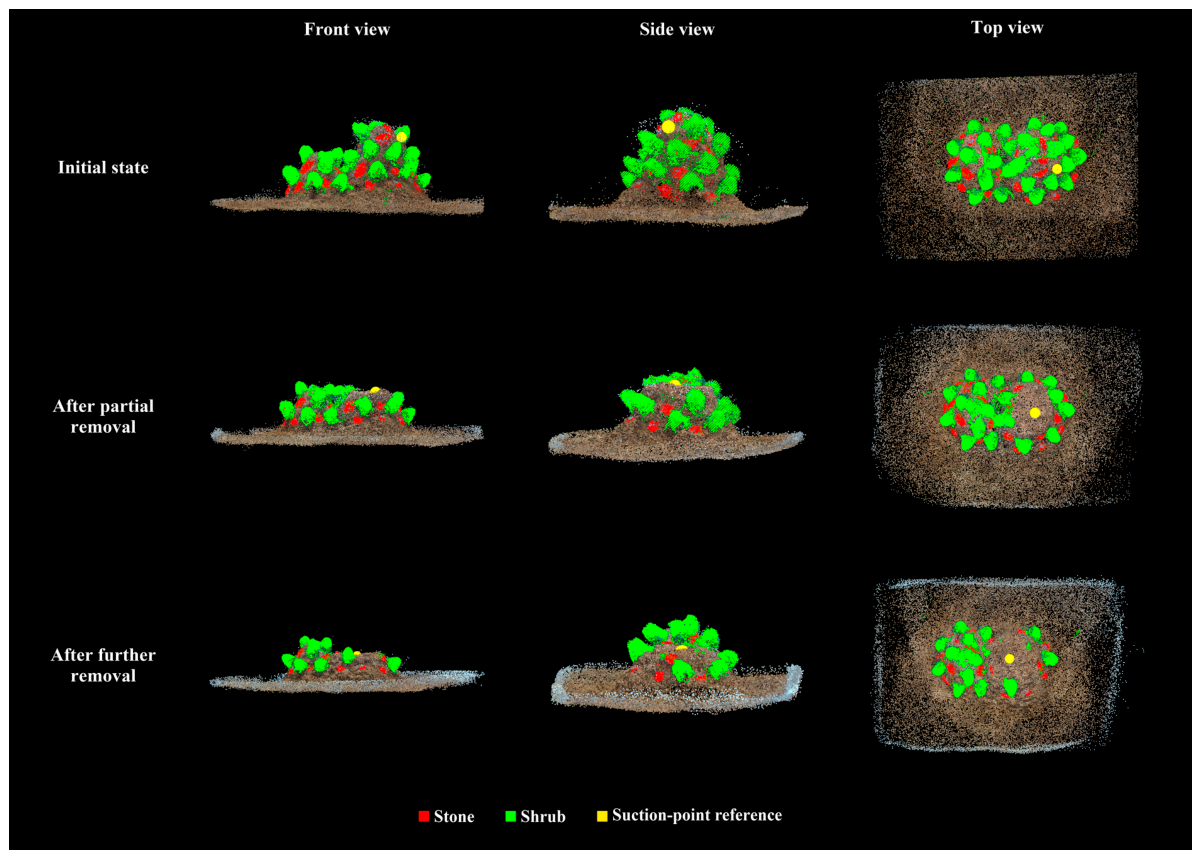Viewport: 1200px width, 856px height.
Task: Open the Initial state top view point cloud
Action: [x=1008, y=166]
